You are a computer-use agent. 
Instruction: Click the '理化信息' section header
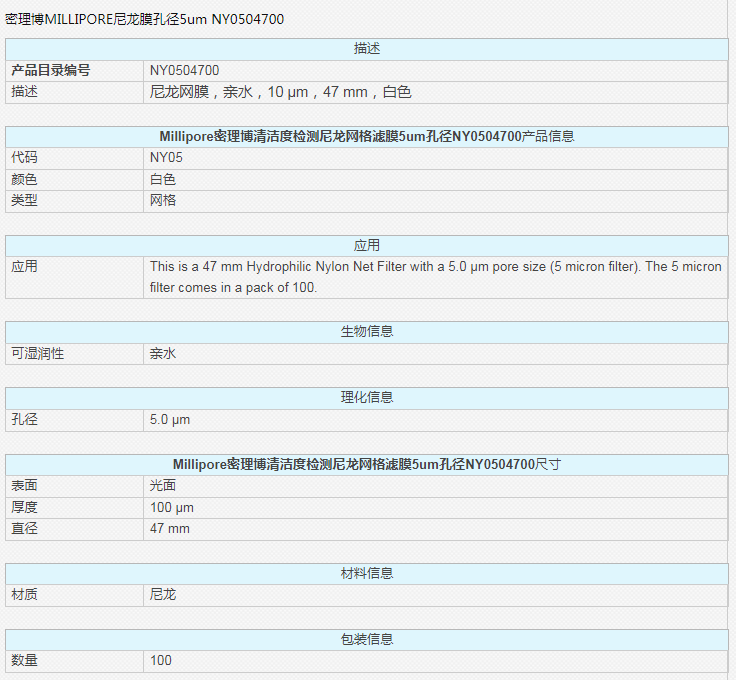coord(367,398)
